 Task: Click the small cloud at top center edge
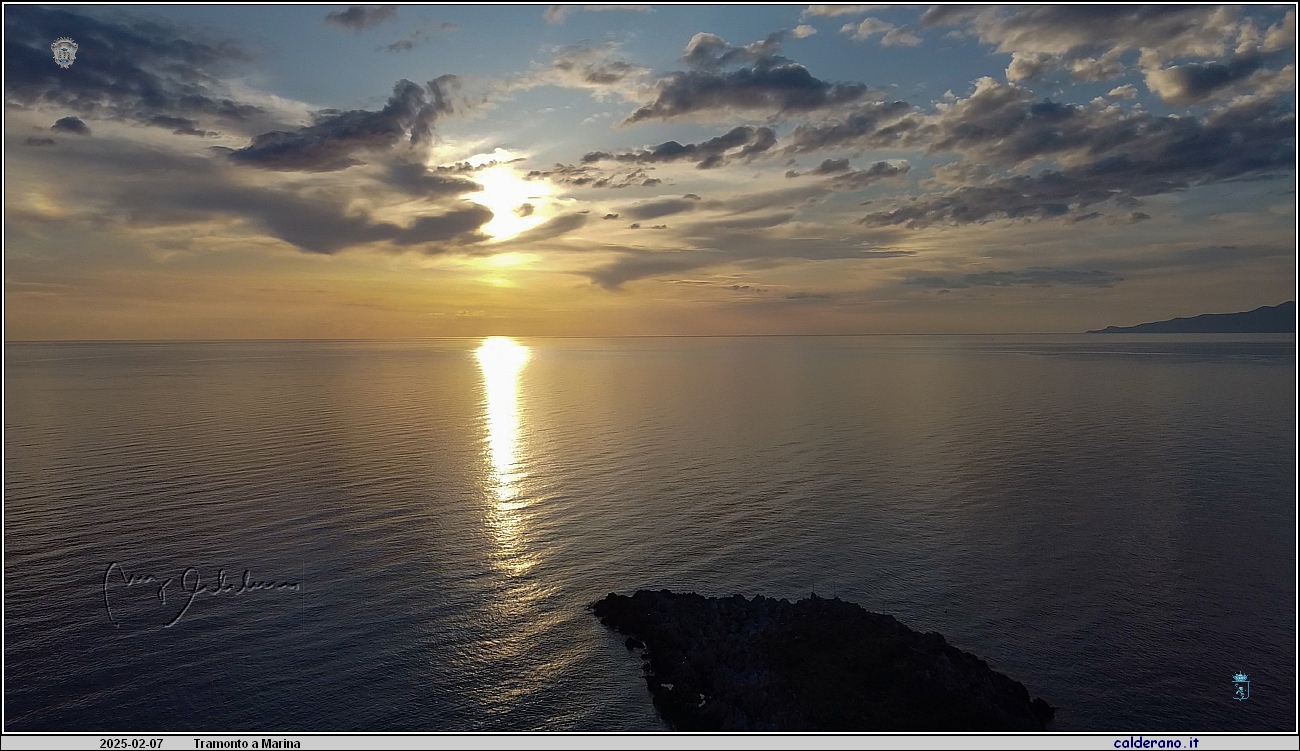tap(360, 15)
